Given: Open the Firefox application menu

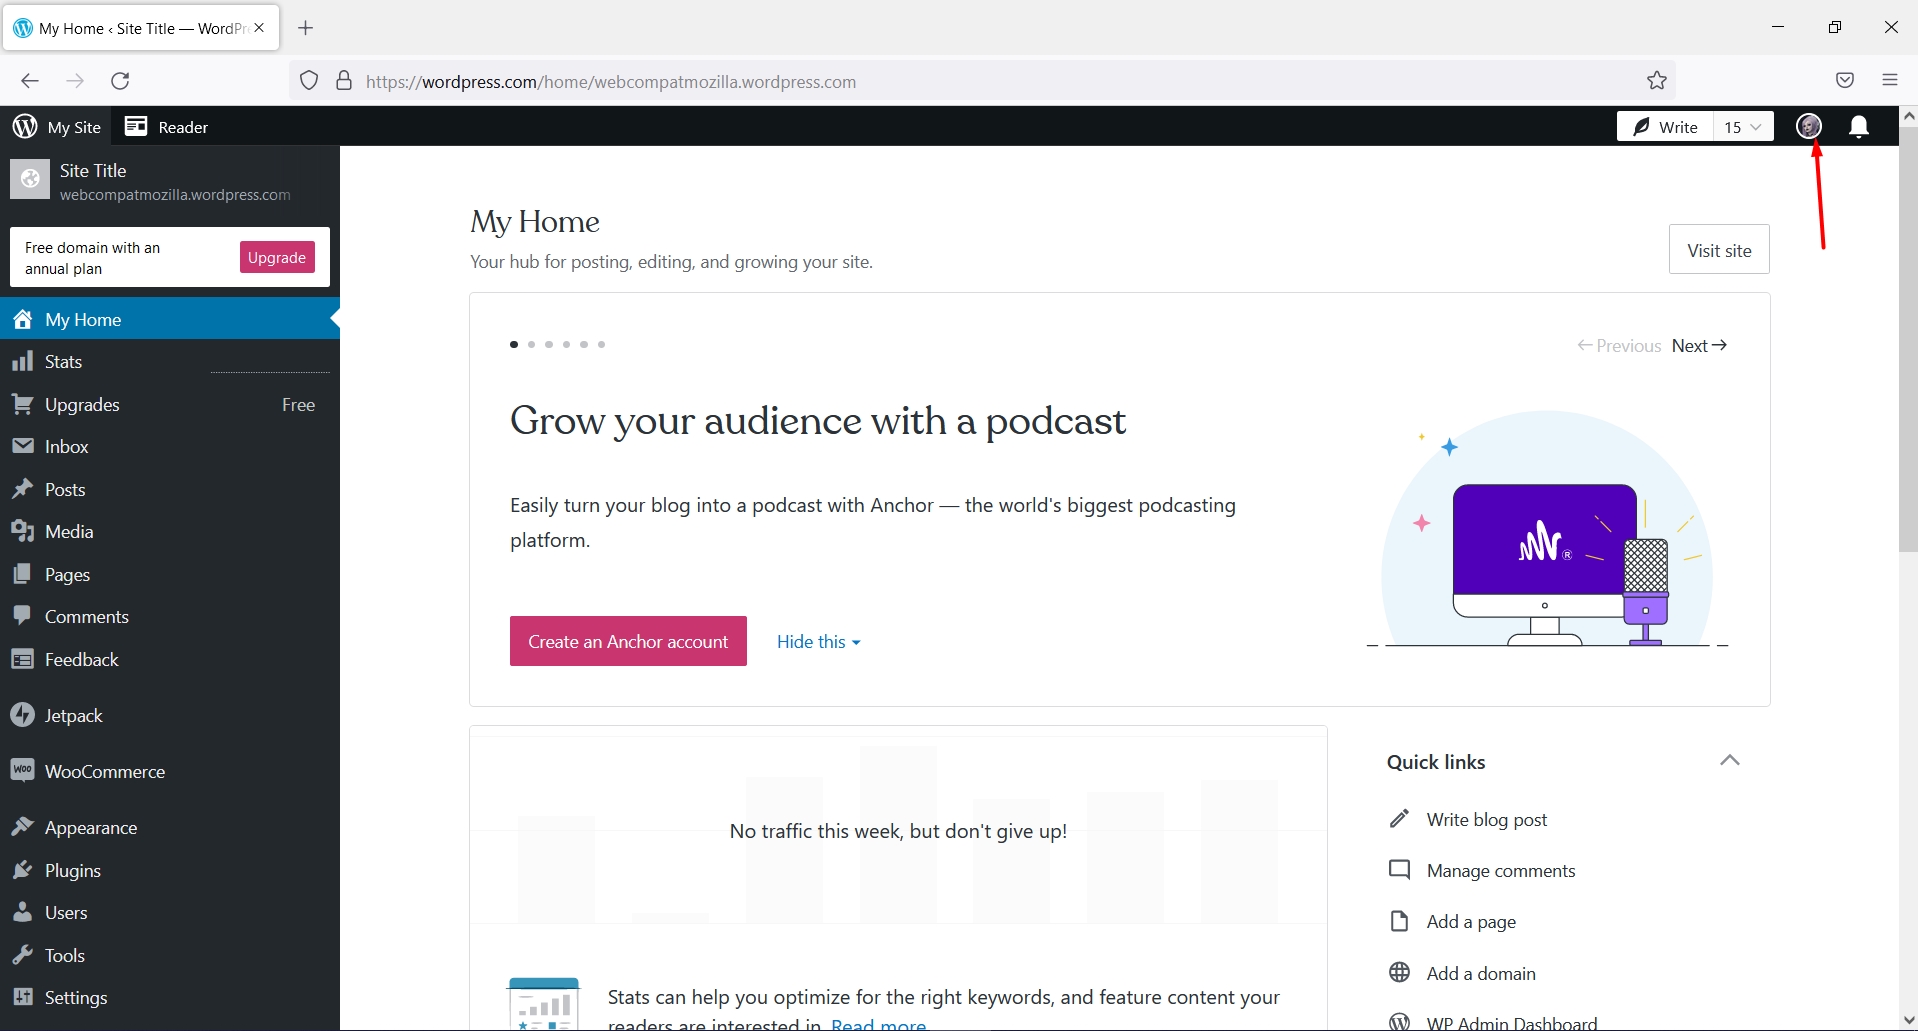Looking at the screenshot, I should tap(1889, 81).
